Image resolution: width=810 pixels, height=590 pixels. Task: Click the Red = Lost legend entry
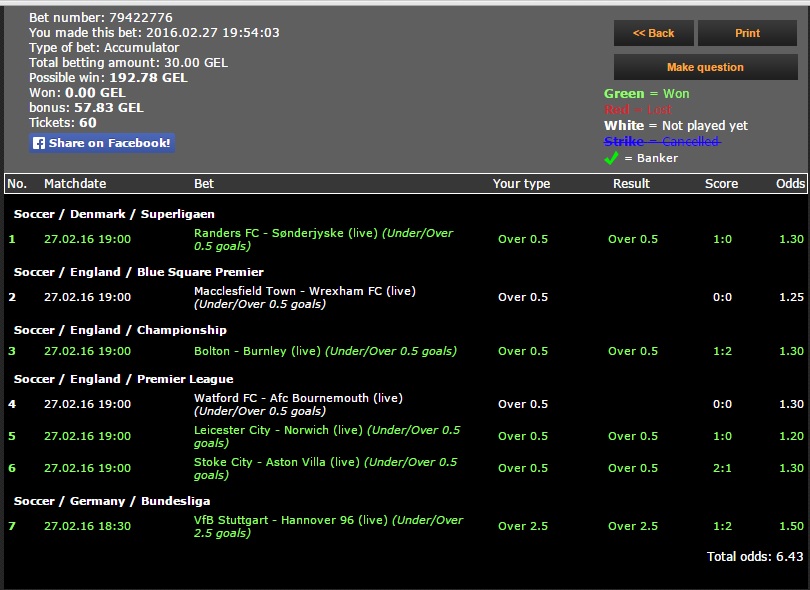point(637,110)
